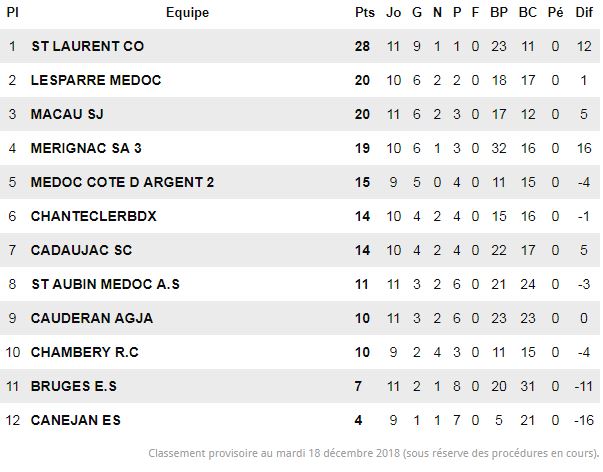The width and height of the screenshot is (603, 472).
Task: Click on CAUDERAN AGJA team name
Action: point(92,318)
